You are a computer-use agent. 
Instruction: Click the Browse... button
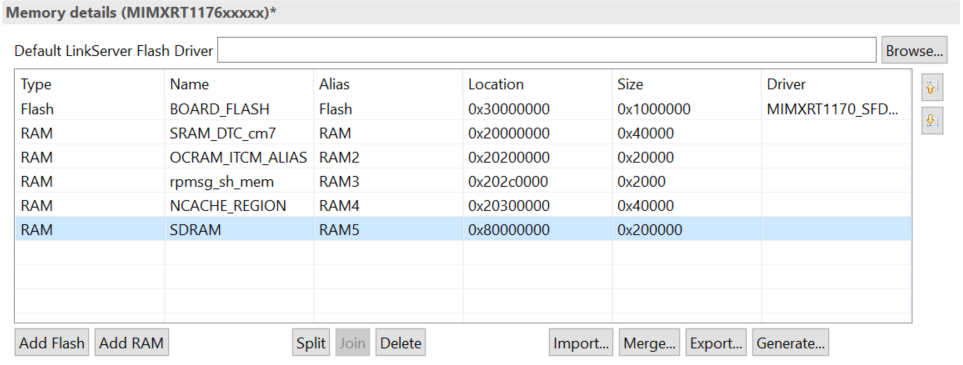coord(914,51)
